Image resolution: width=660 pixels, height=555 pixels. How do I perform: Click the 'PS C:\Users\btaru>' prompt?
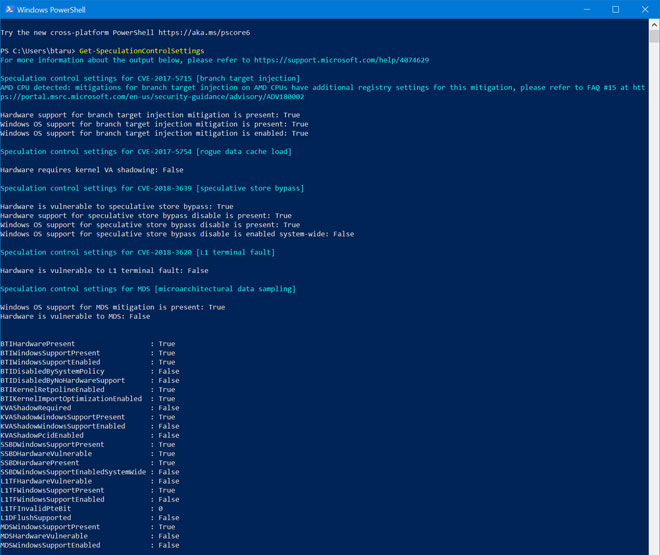point(38,51)
